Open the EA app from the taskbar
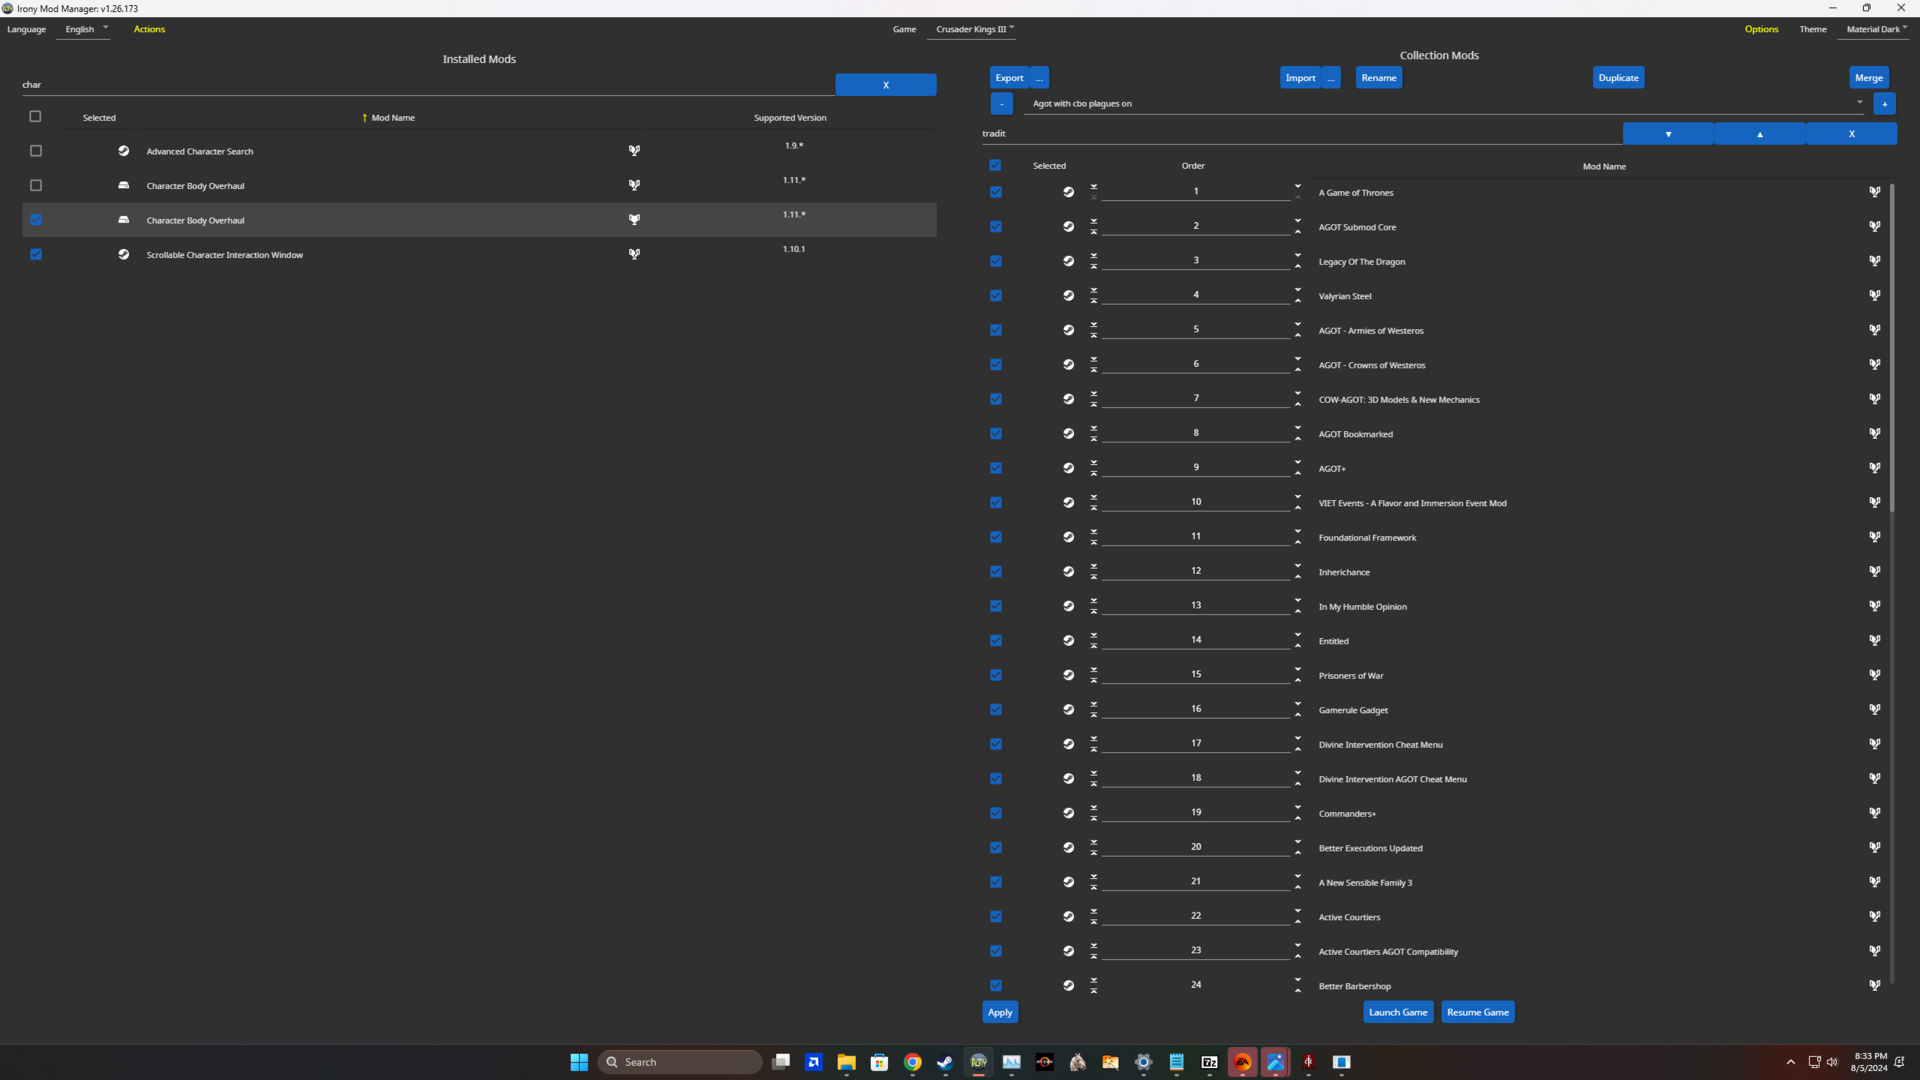Viewport: 1920px width, 1080px height. [x=1242, y=1062]
